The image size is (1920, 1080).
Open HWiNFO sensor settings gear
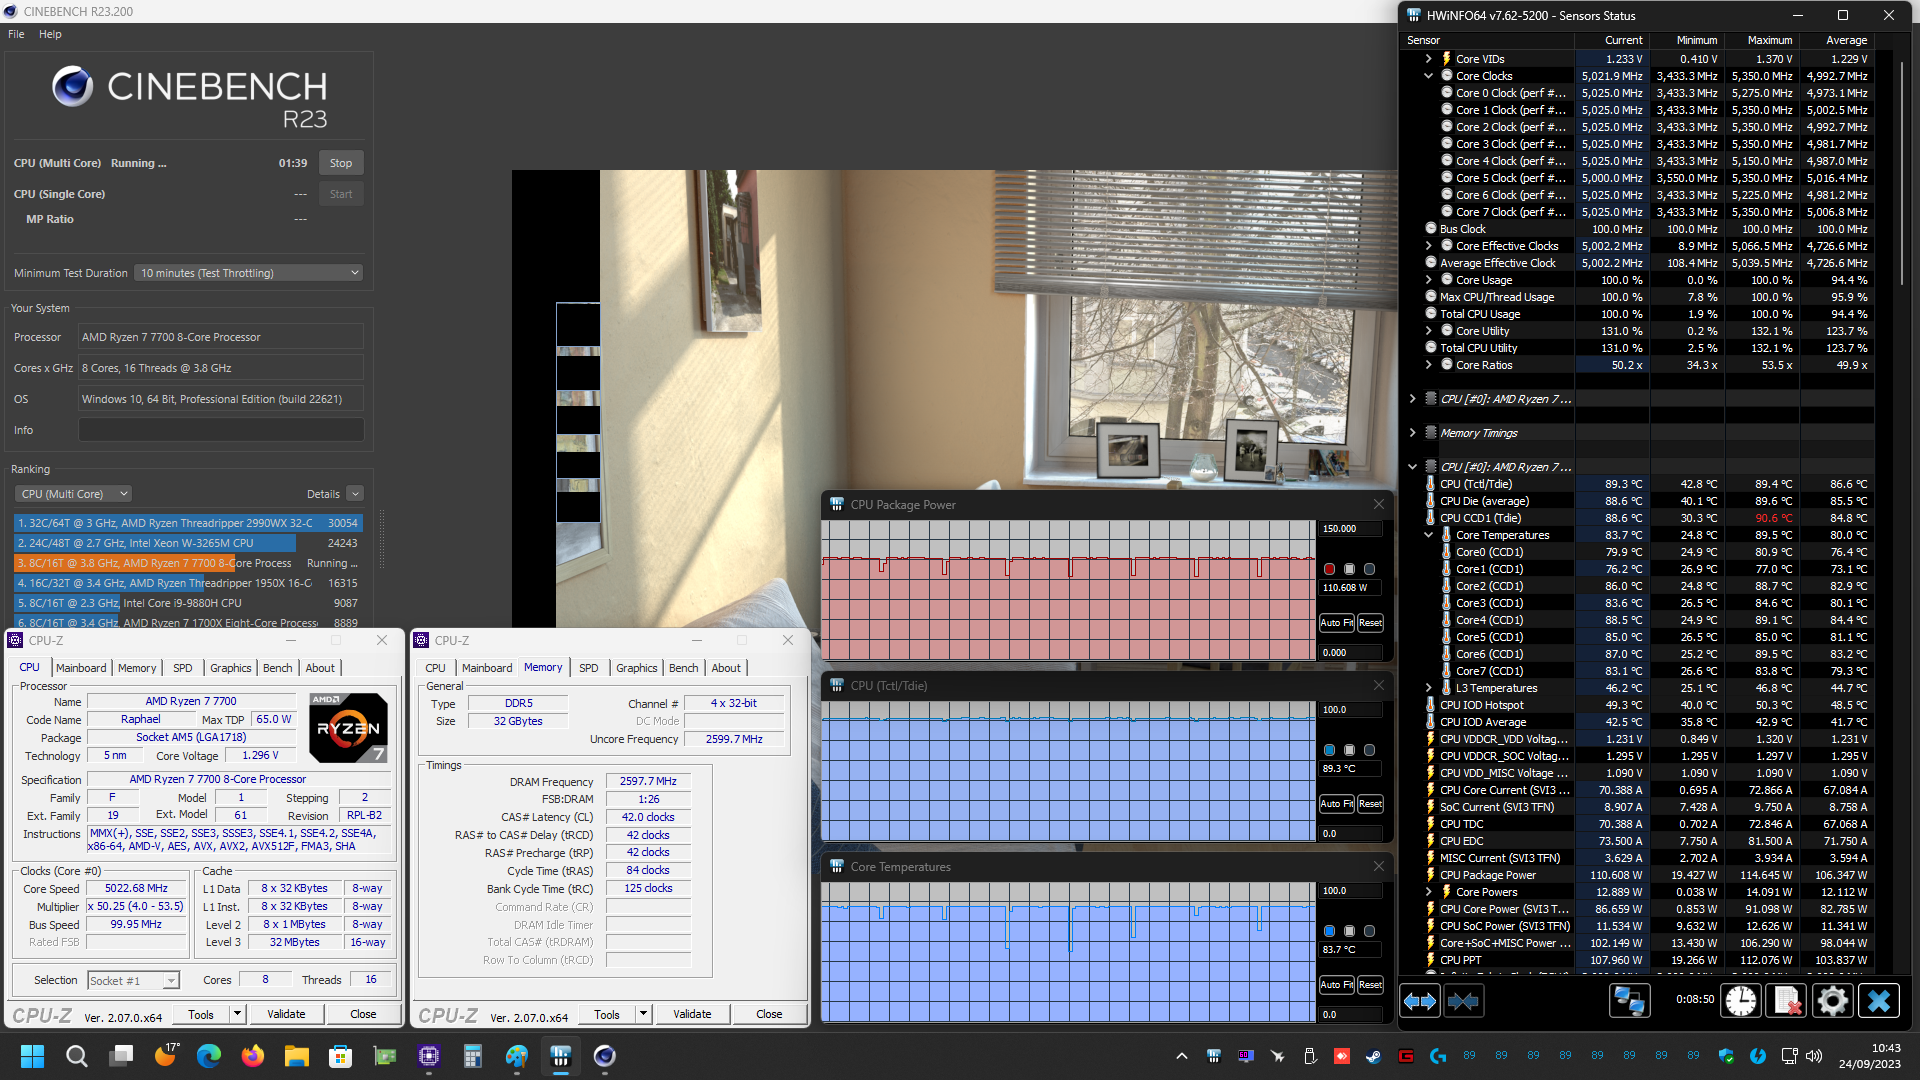tap(1833, 1001)
